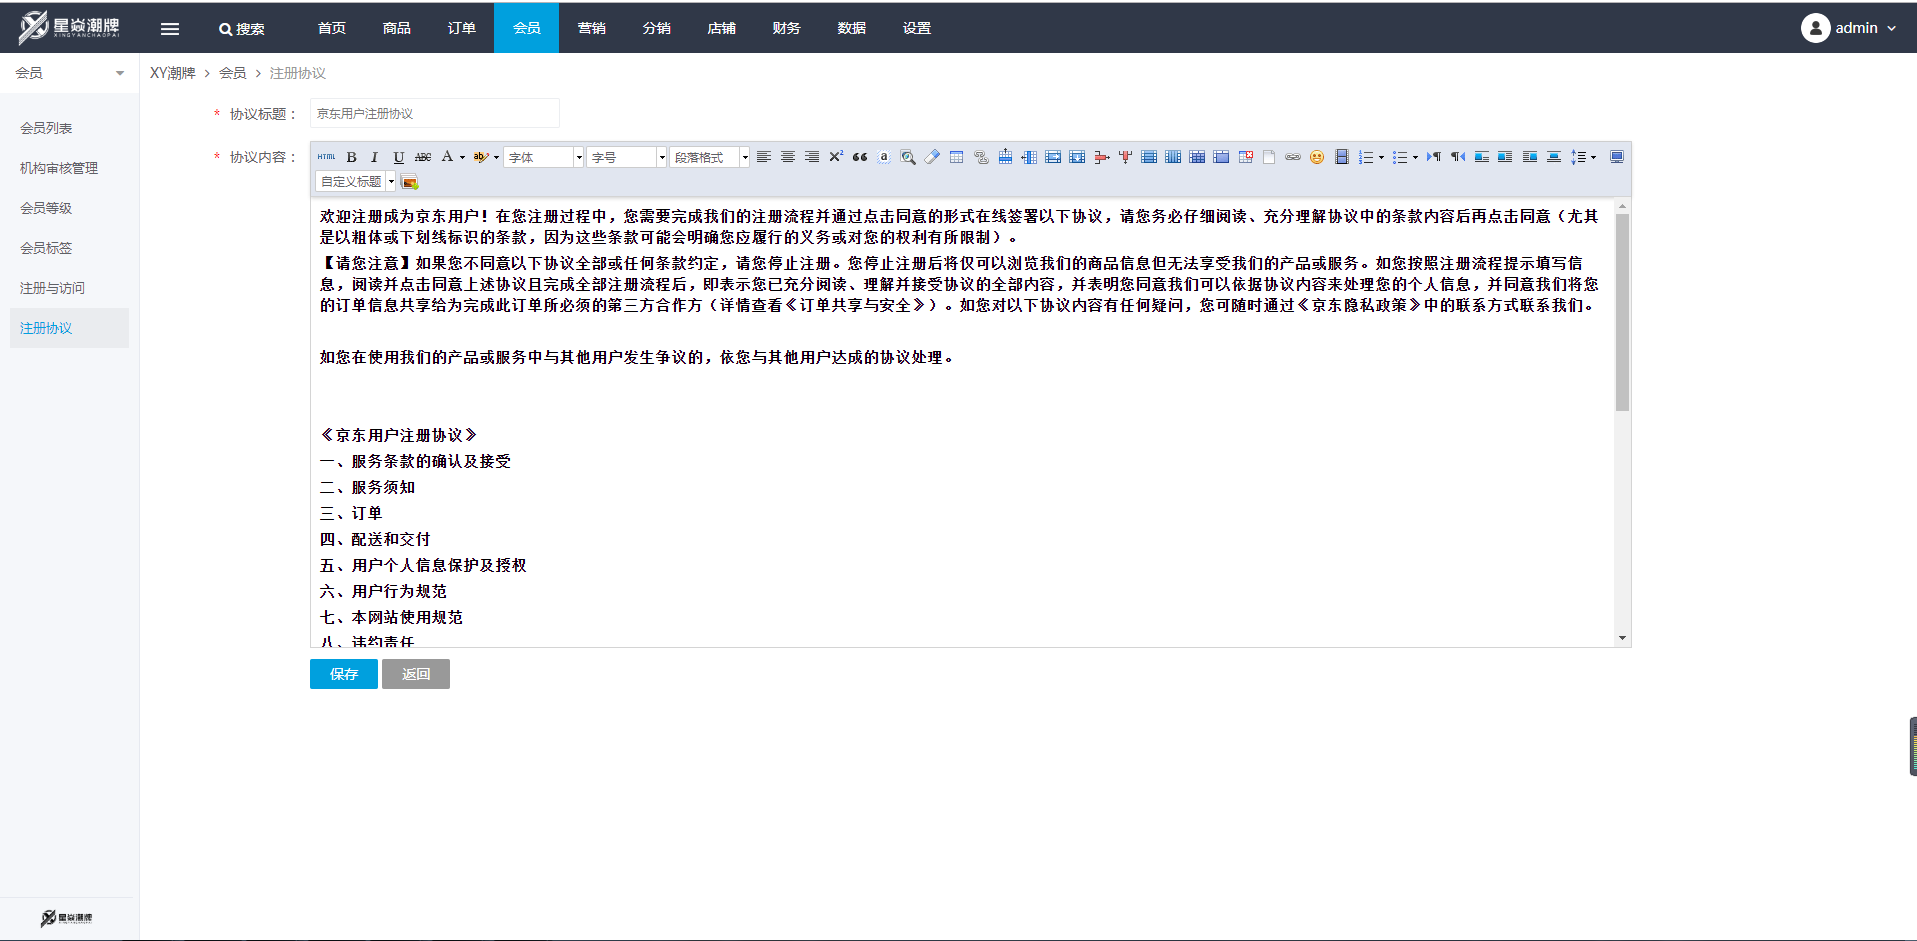Expand font color dropdown arrow
1917x941 pixels.
(x=462, y=157)
